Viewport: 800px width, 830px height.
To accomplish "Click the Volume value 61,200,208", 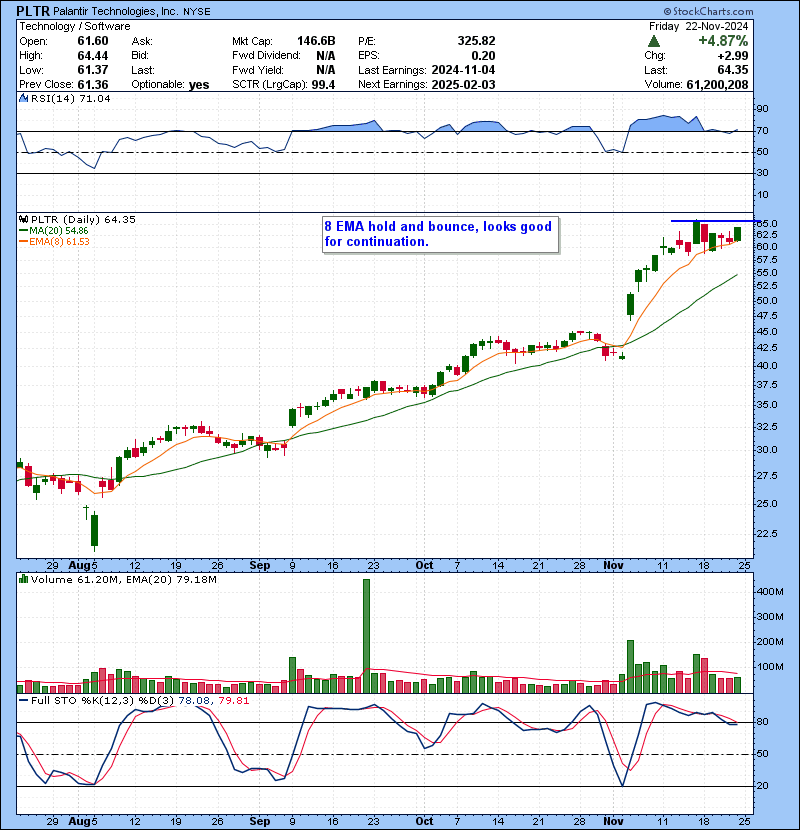I will tap(717, 85).
